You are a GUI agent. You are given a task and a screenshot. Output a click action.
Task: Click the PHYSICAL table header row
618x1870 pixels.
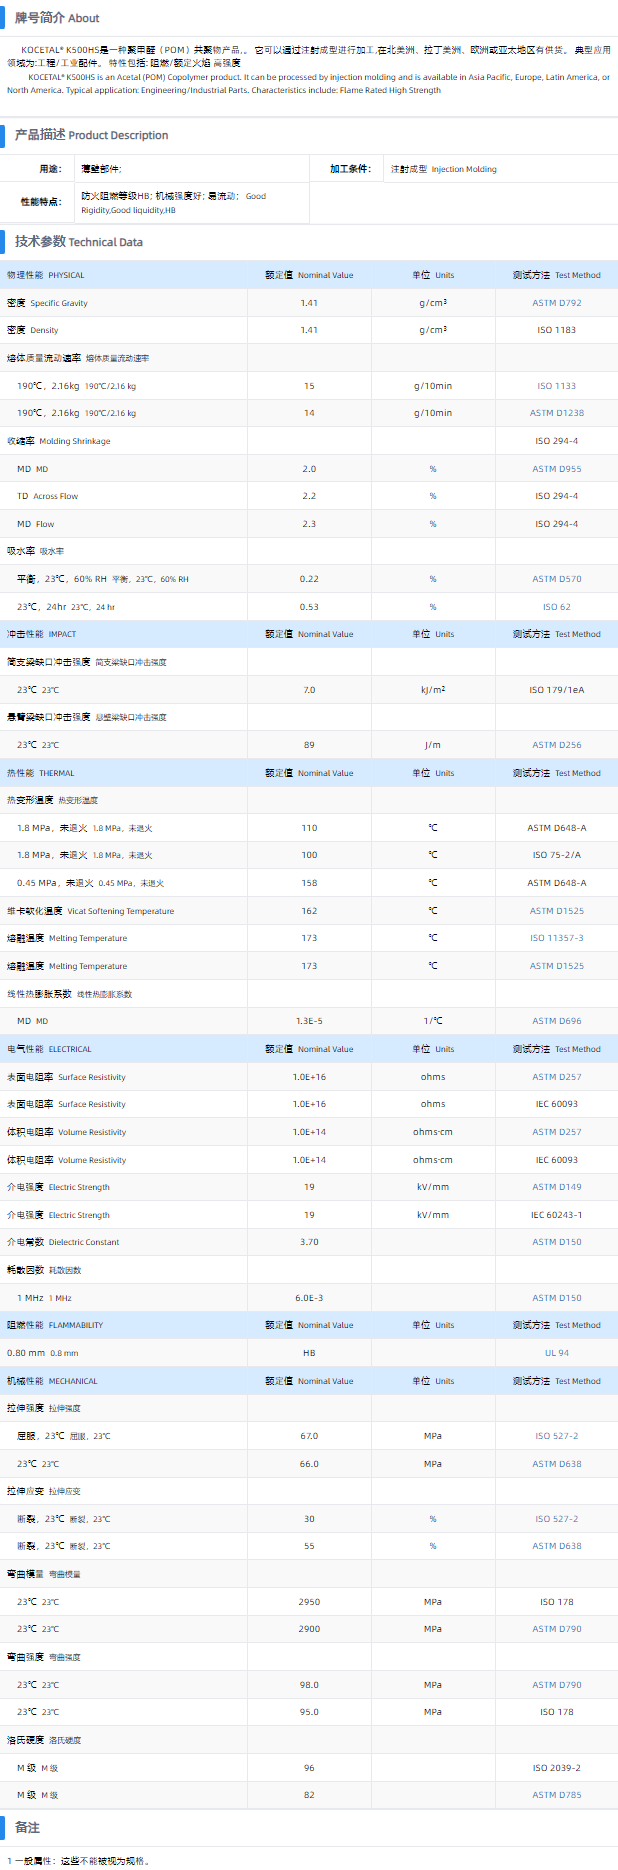[x=46, y=275]
